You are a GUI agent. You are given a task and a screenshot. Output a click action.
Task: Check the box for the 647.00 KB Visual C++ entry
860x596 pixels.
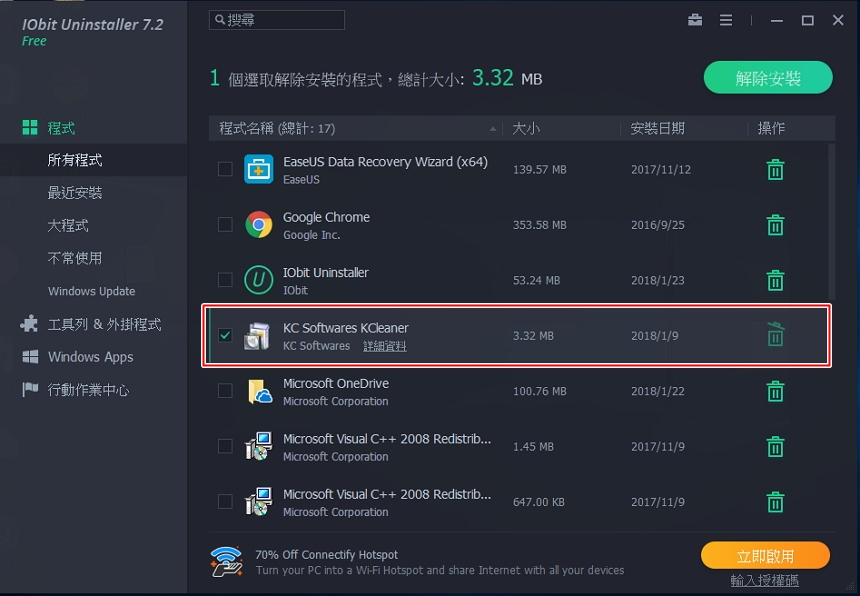225,501
